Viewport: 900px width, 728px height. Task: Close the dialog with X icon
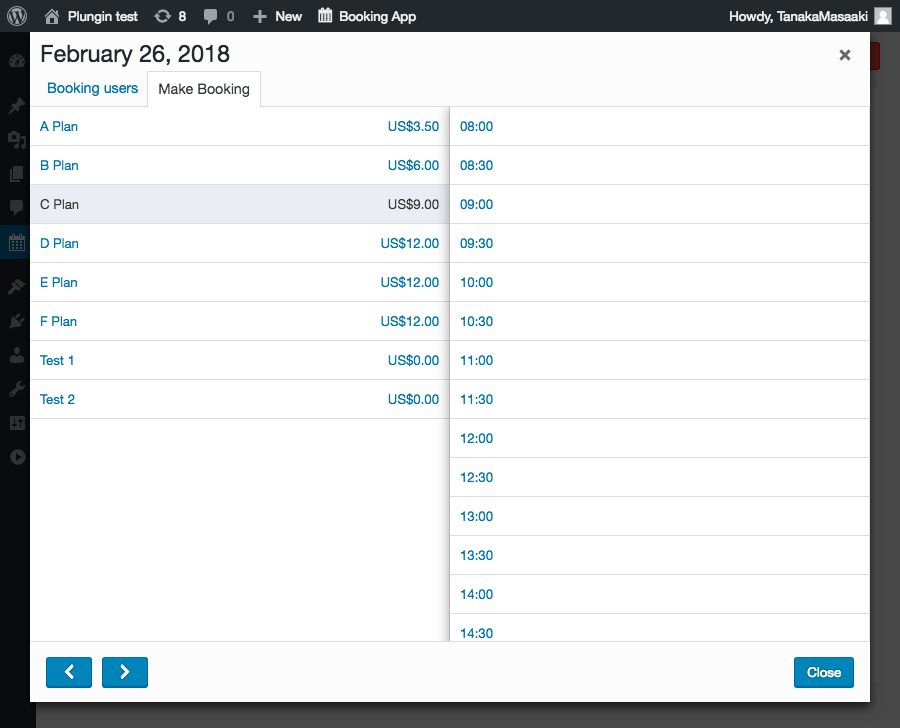coord(845,55)
